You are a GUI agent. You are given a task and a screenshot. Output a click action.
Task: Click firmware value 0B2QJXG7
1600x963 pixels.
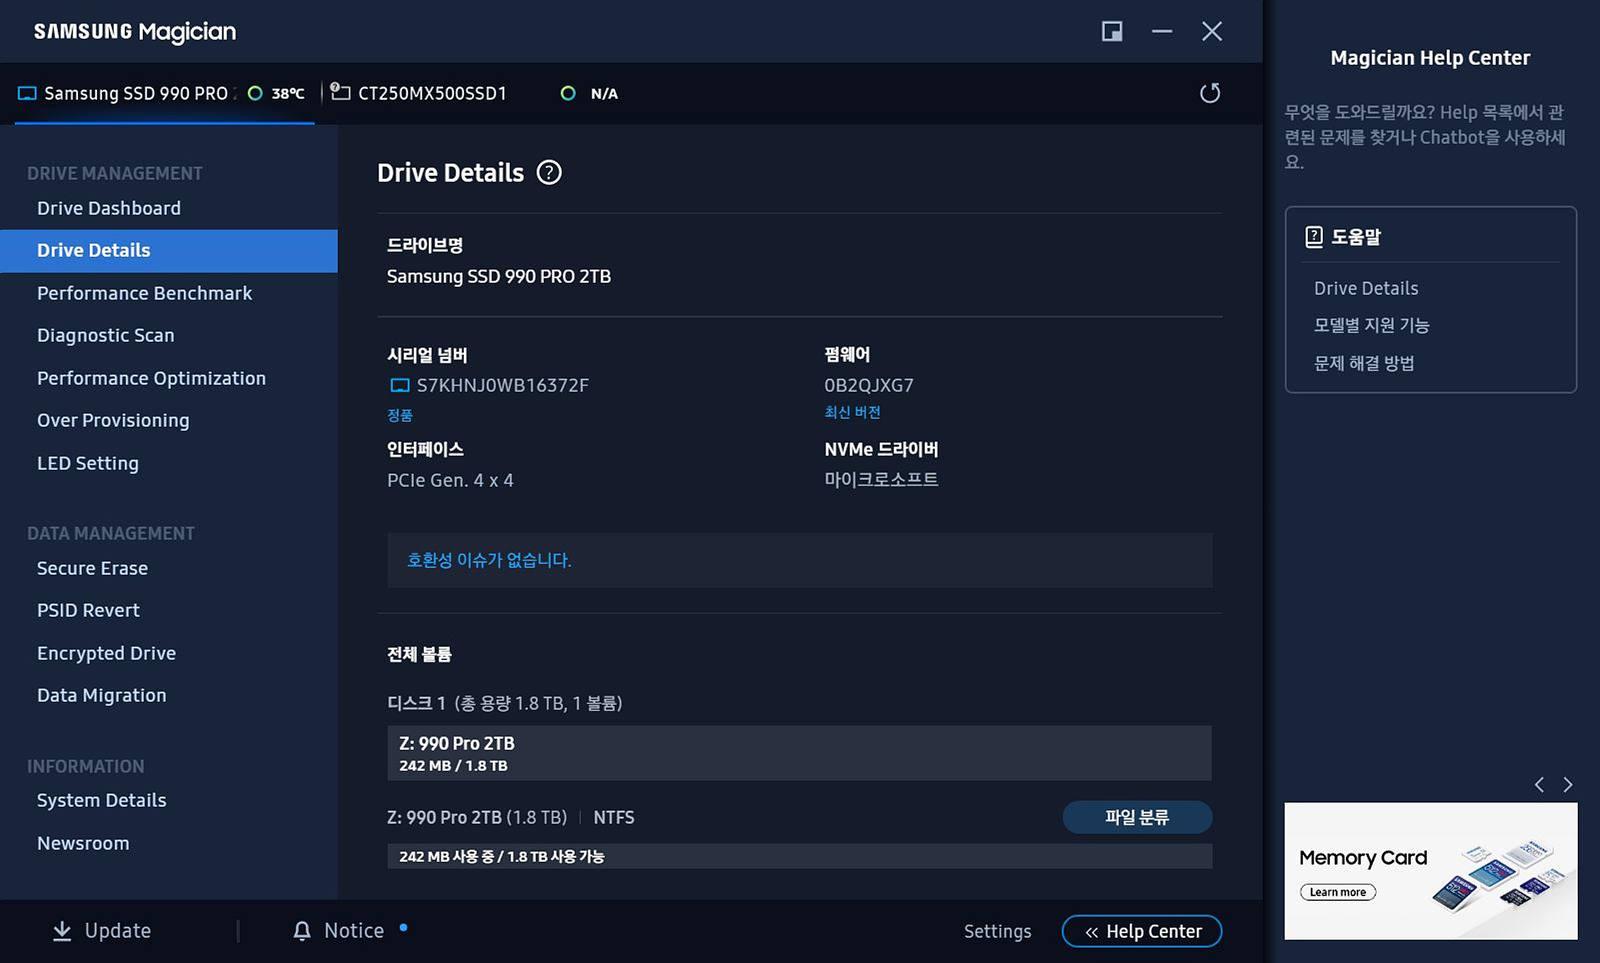point(869,385)
